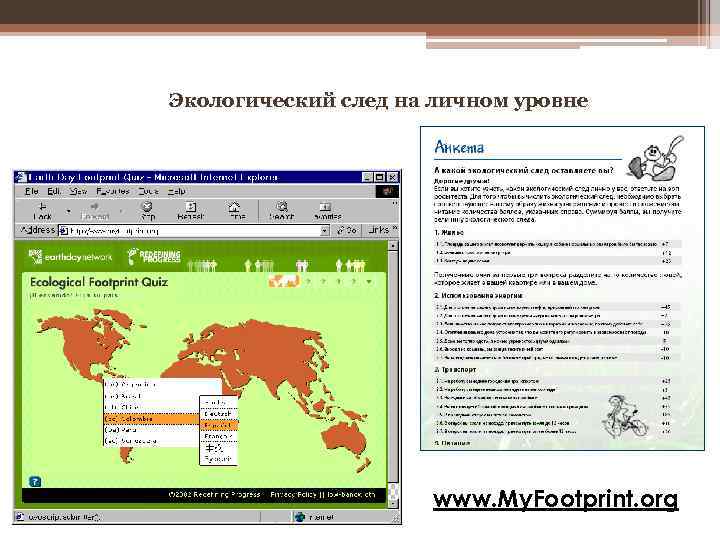The height and width of the screenshot is (540, 720).
Task: Open the View menu
Action: [x=79, y=191]
